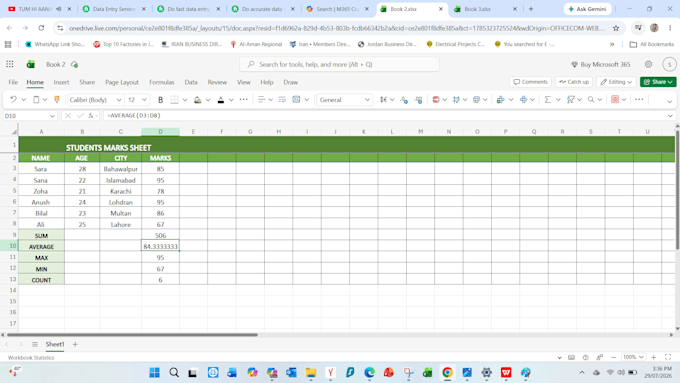Open the app launcher grid
The image size is (680, 383).
(x=10, y=64)
